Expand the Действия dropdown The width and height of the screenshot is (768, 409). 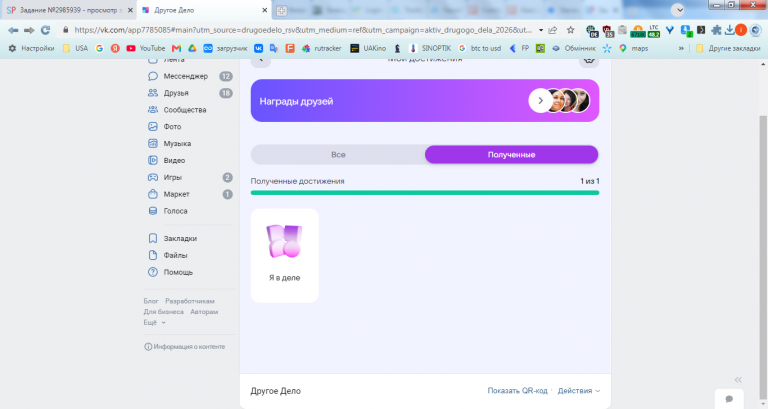pos(578,391)
